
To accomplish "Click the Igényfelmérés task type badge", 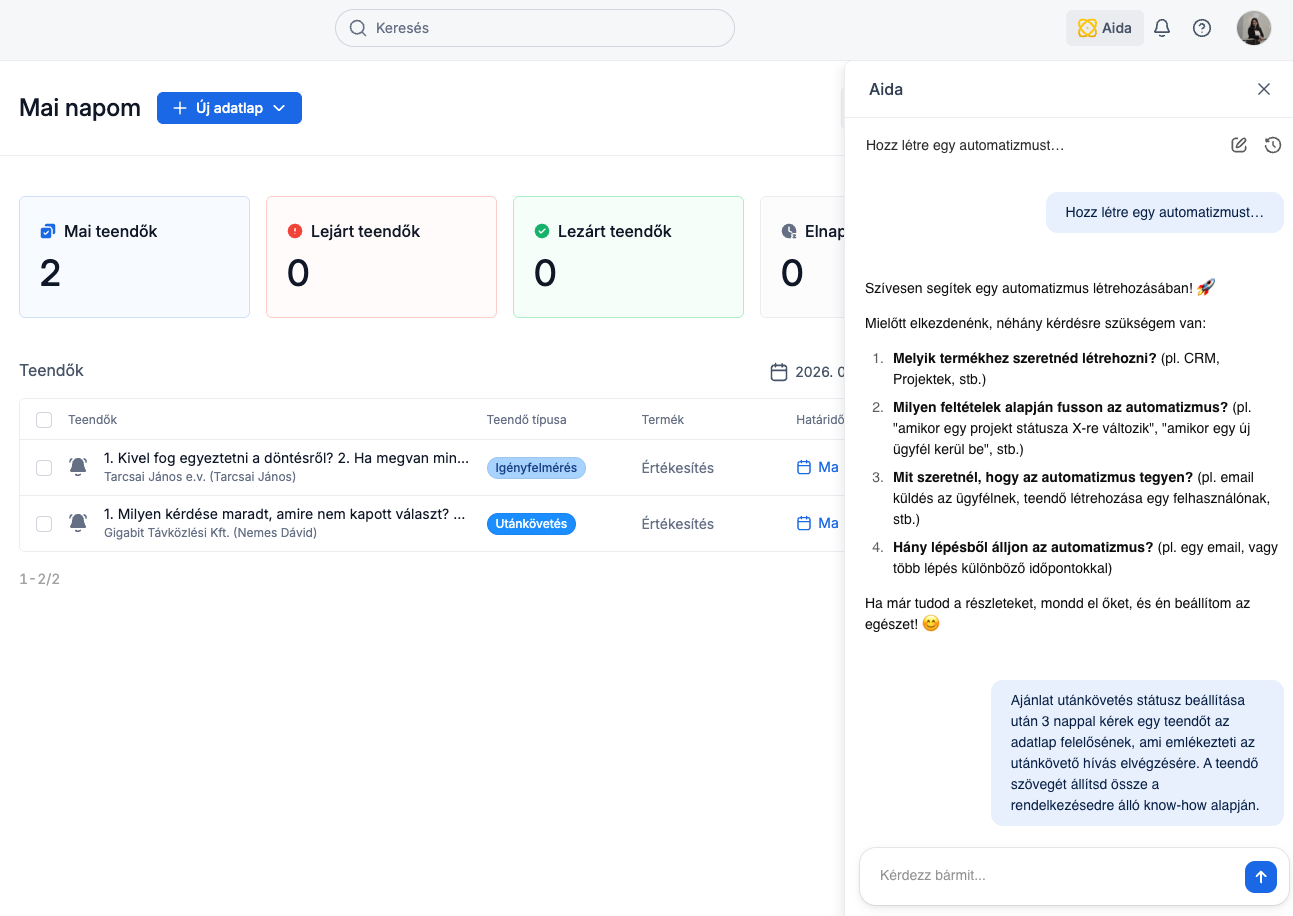I will coord(536,467).
